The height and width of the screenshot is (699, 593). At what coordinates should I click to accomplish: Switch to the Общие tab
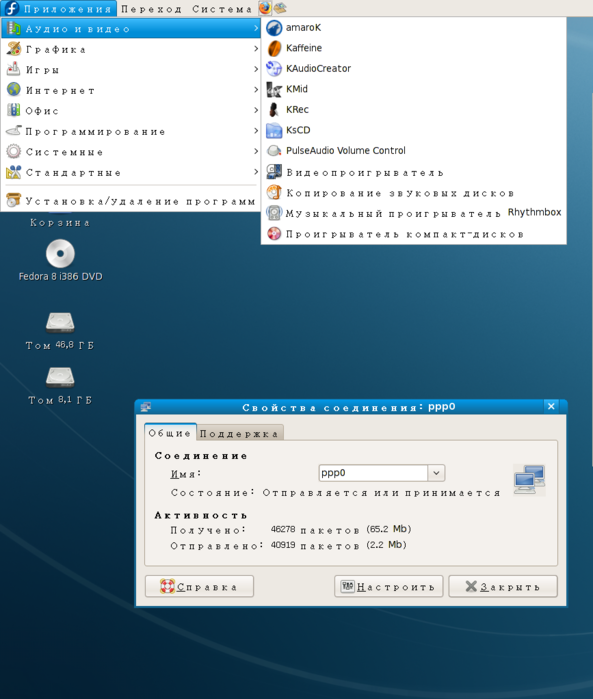[x=170, y=433]
